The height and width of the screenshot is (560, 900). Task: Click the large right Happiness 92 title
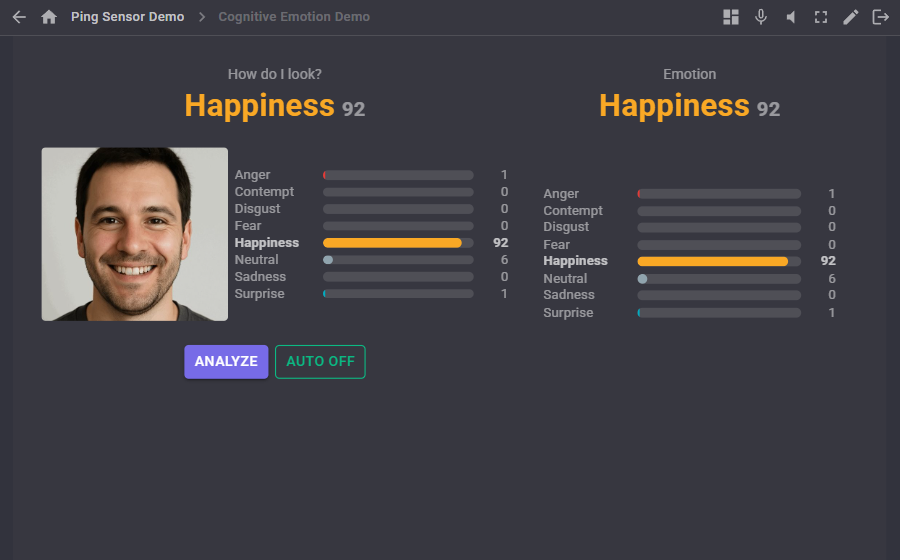tap(689, 106)
